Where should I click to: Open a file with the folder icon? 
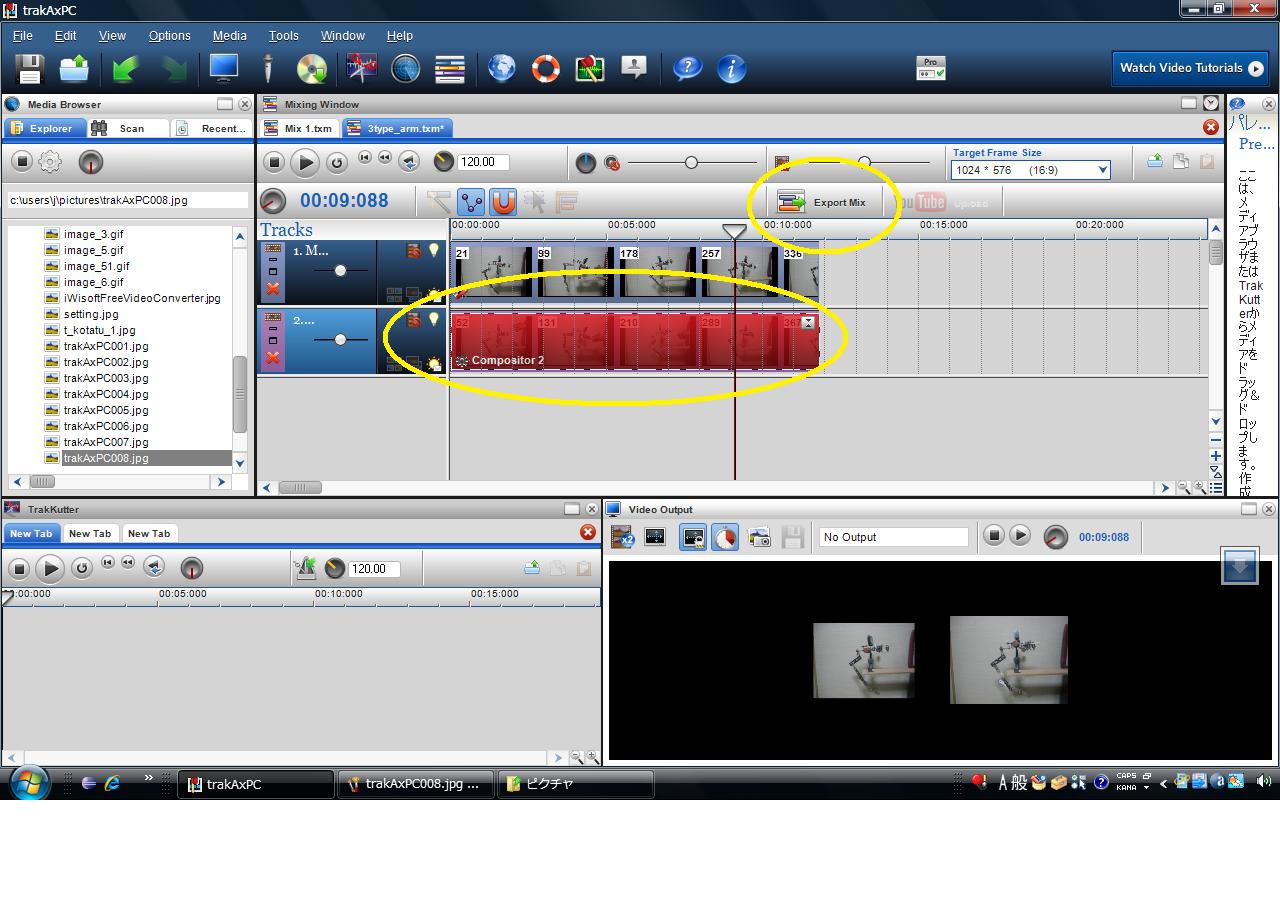(x=74, y=69)
